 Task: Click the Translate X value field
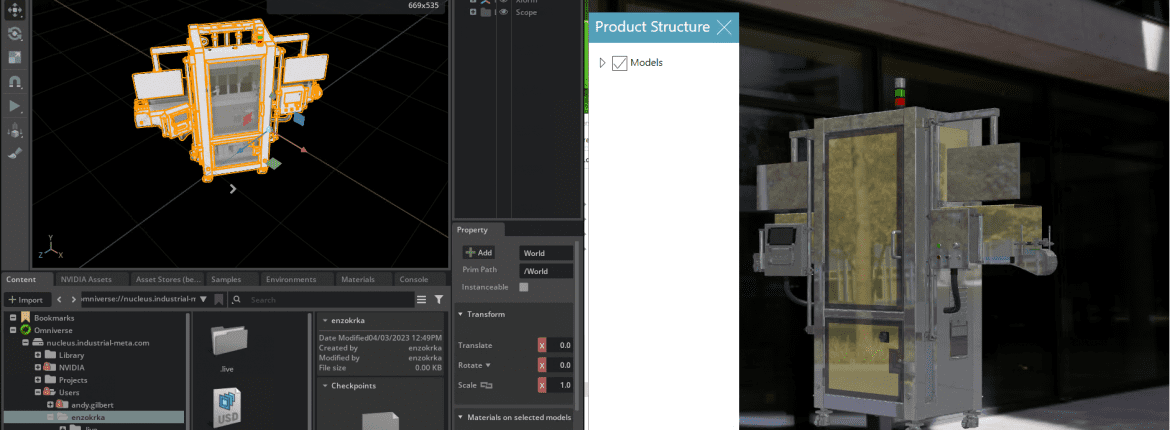(561, 346)
